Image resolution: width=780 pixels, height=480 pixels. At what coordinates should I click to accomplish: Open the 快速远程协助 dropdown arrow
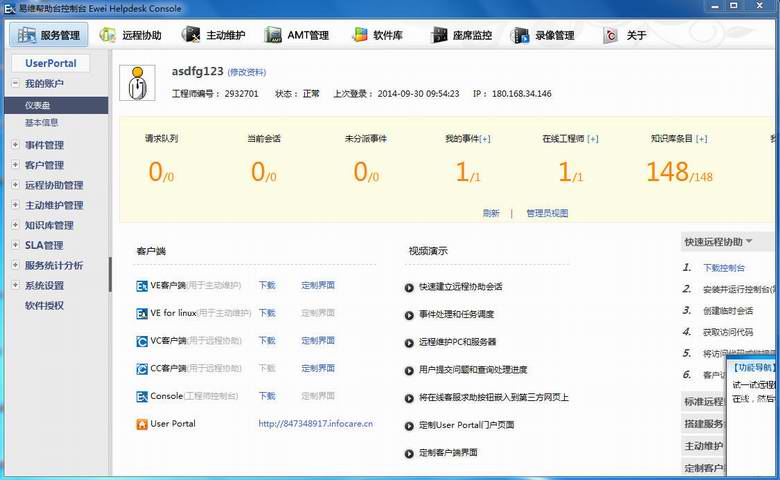[x=749, y=242]
